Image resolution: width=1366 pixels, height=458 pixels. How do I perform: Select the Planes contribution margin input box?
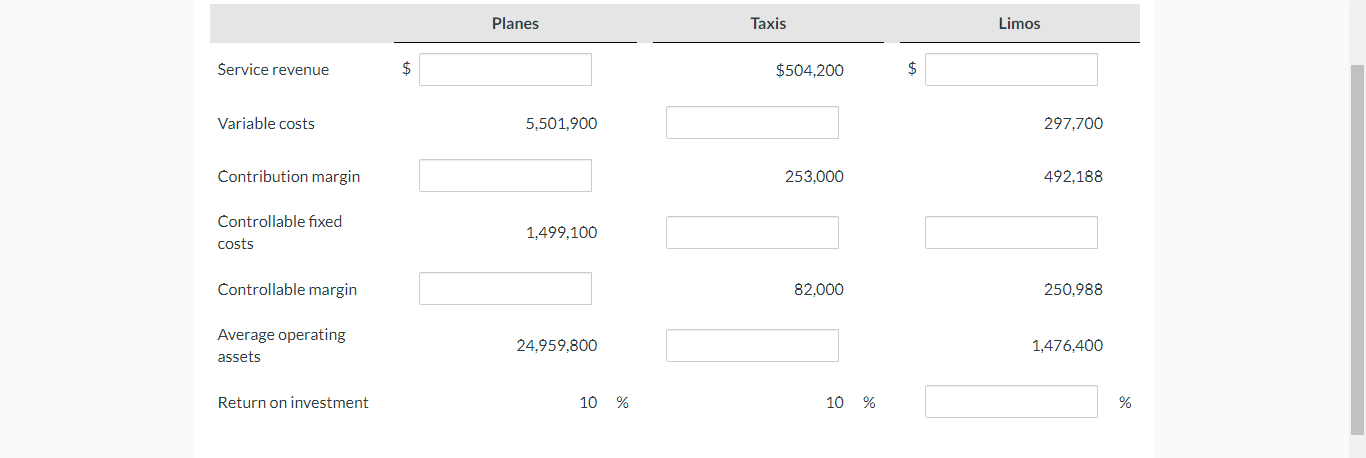(x=505, y=176)
